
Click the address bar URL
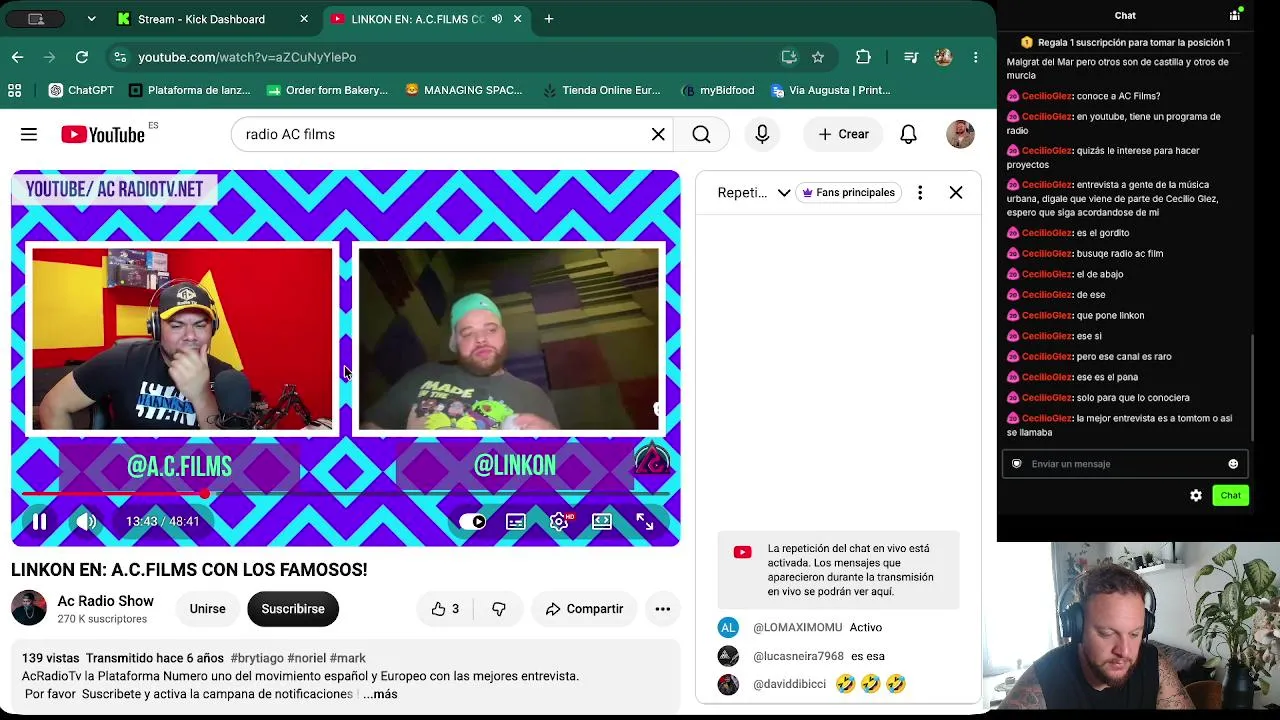pyautogui.click(x=247, y=57)
